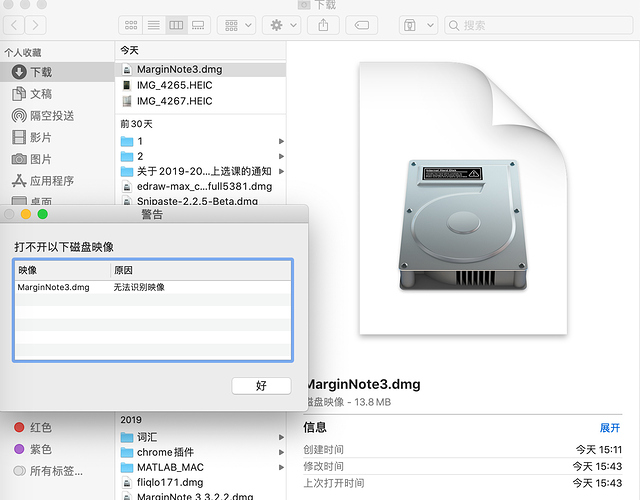The width and height of the screenshot is (640, 500).
Task: Click the Share toolbar button
Action: point(323,25)
